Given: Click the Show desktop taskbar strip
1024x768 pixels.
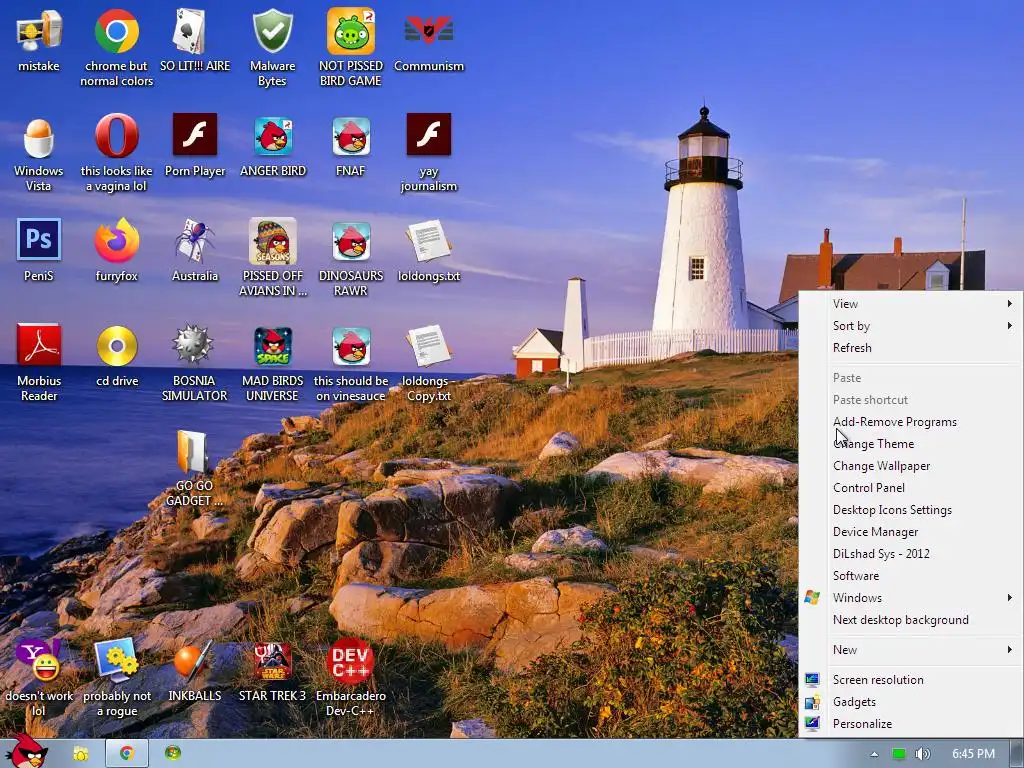Looking at the screenshot, I should [1017, 754].
